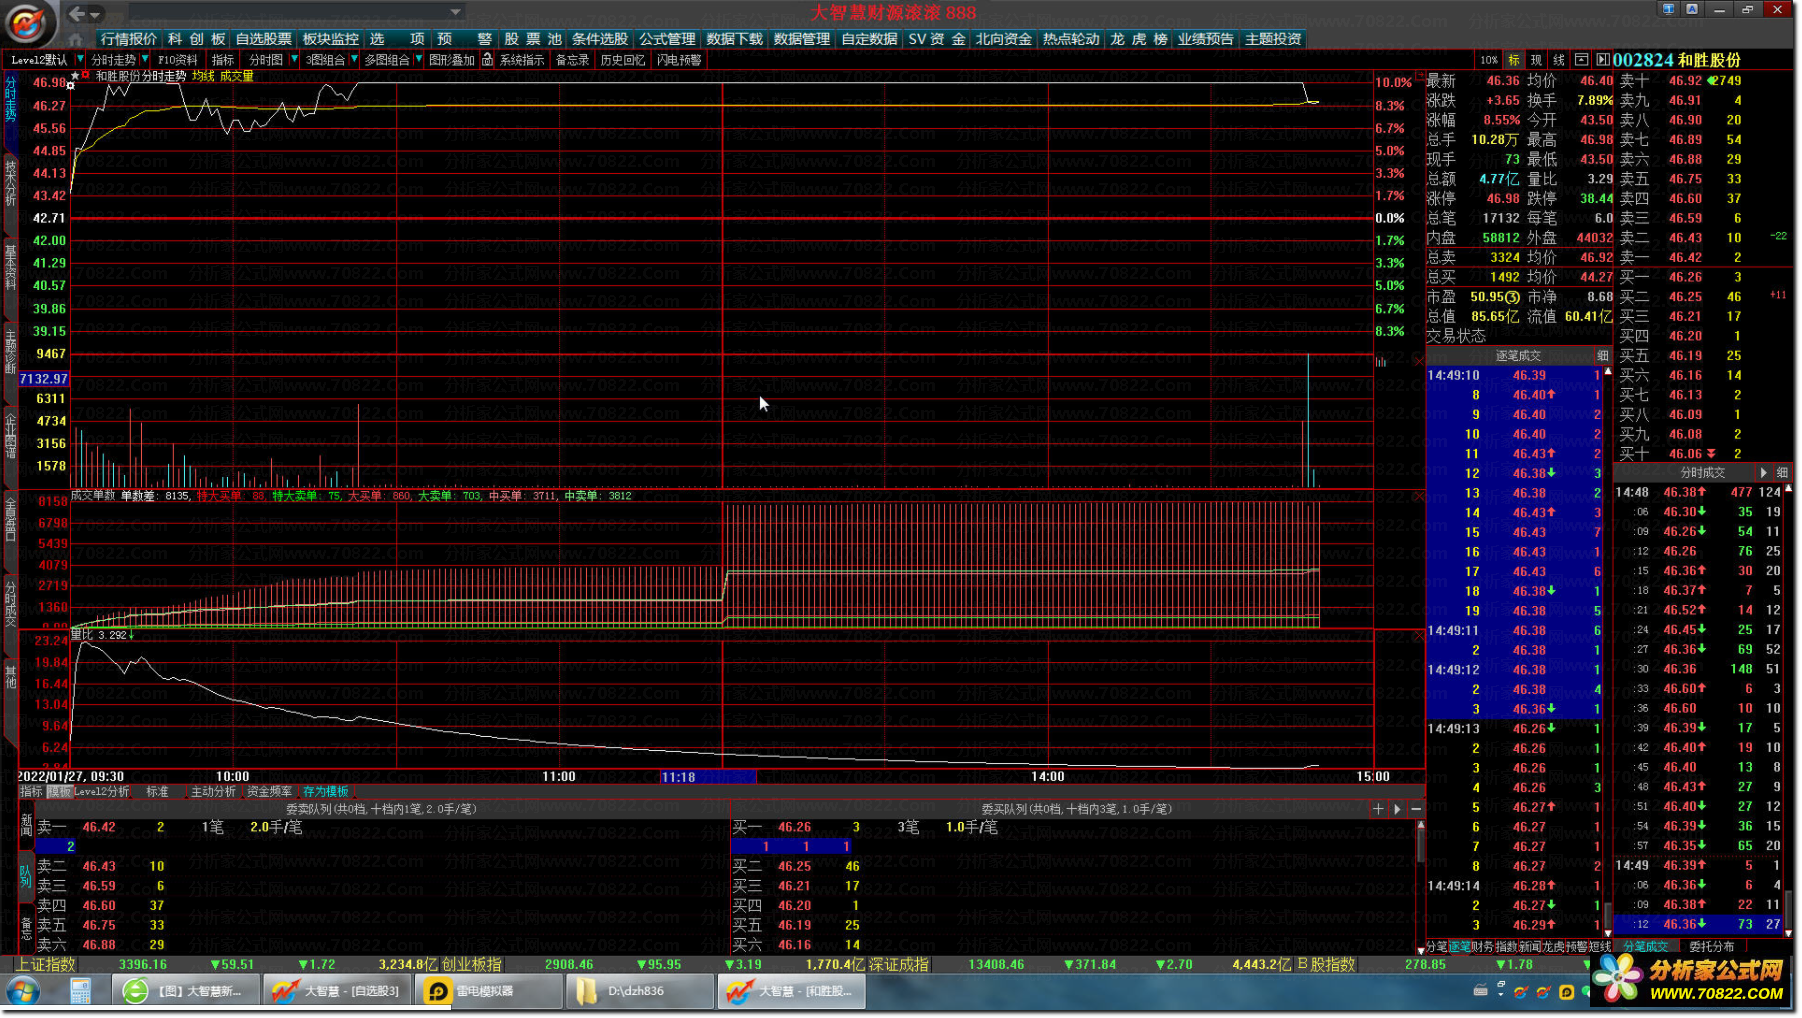The height and width of the screenshot is (1018, 1802).
Task: Go back with the navigation arrow
Action: click(76, 13)
